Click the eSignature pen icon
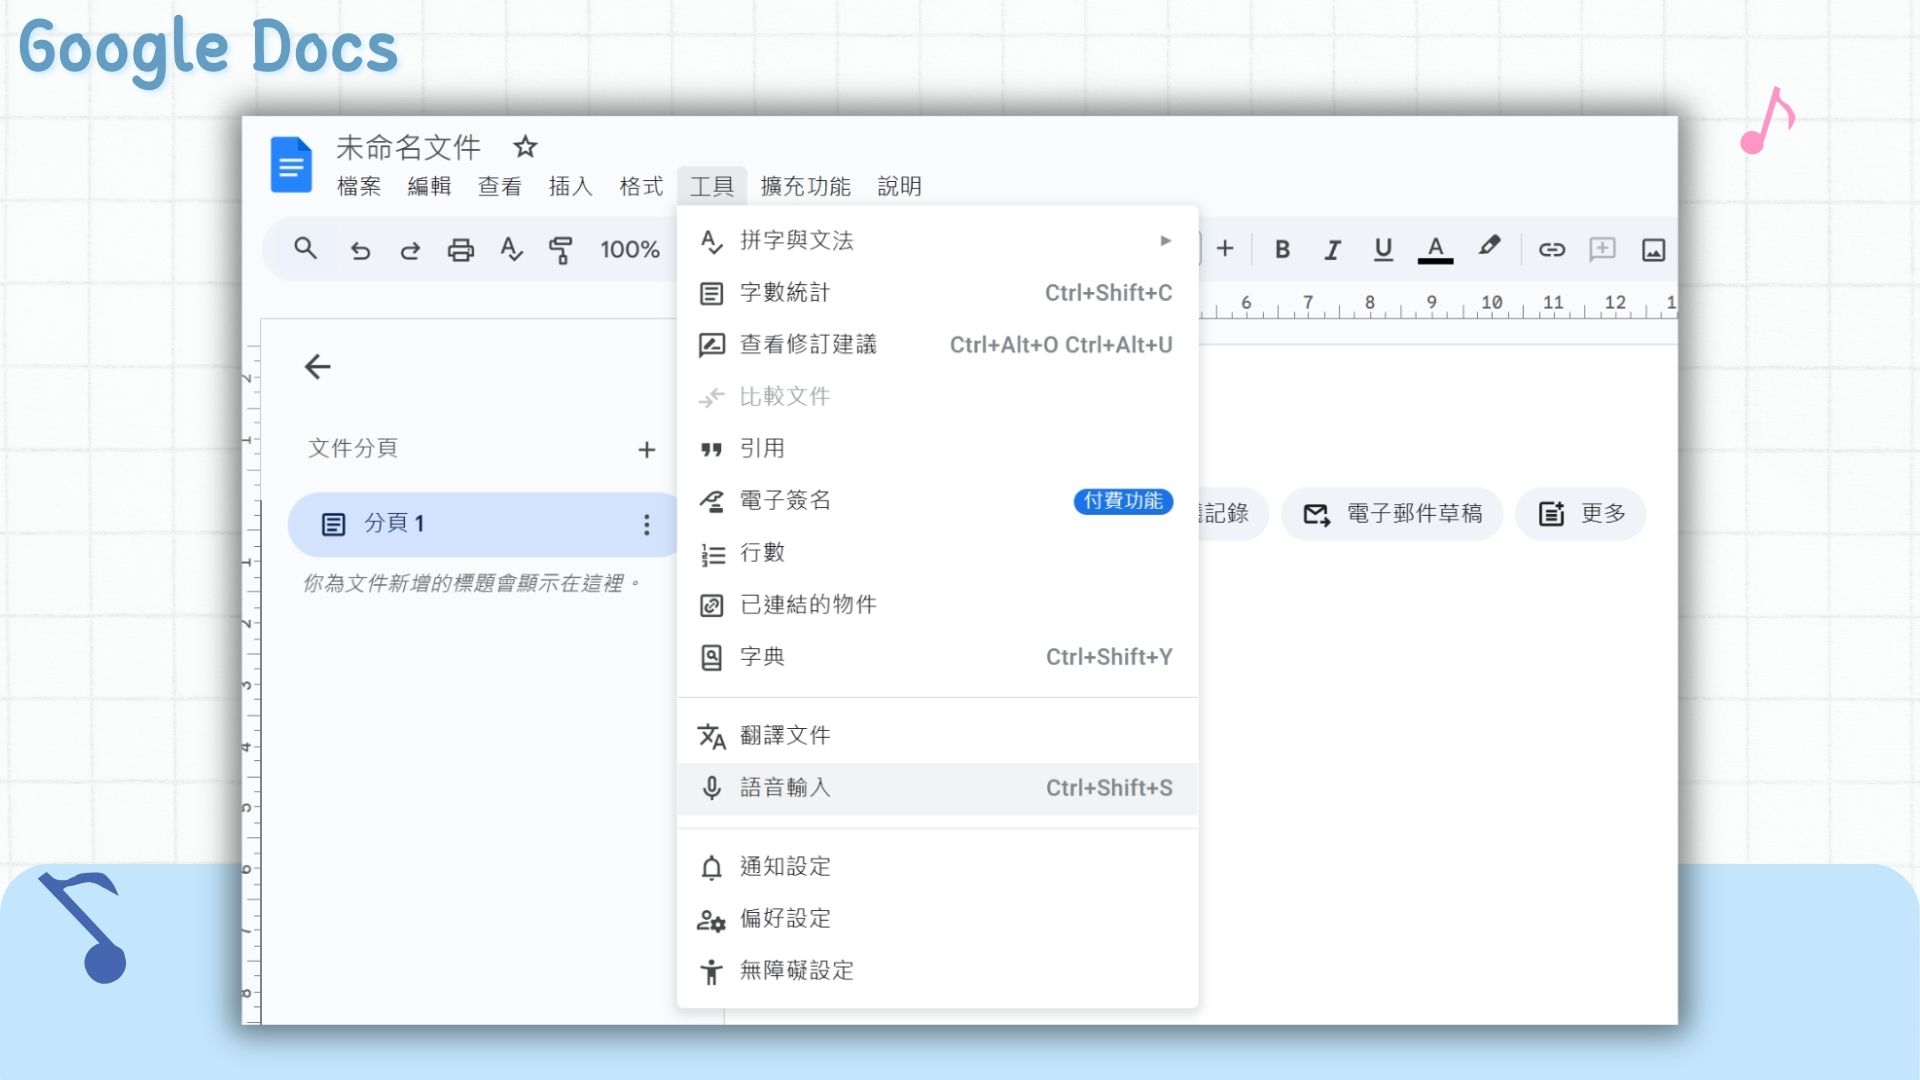1920x1080 pixels. tap(711, 501)
